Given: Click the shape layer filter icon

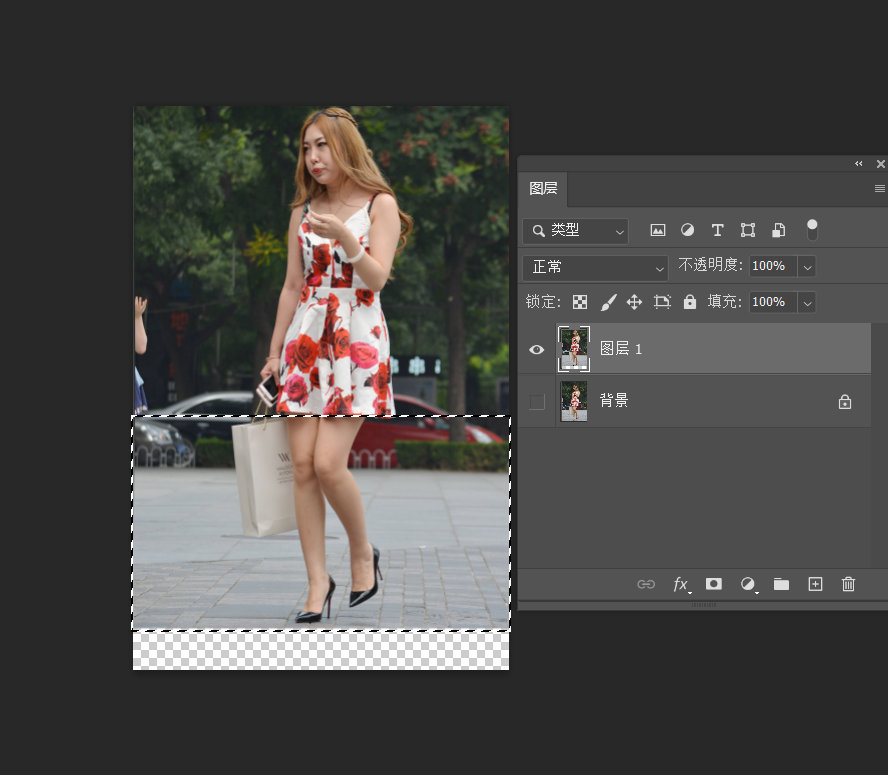Looking at the screenshot, I should 747,230.
